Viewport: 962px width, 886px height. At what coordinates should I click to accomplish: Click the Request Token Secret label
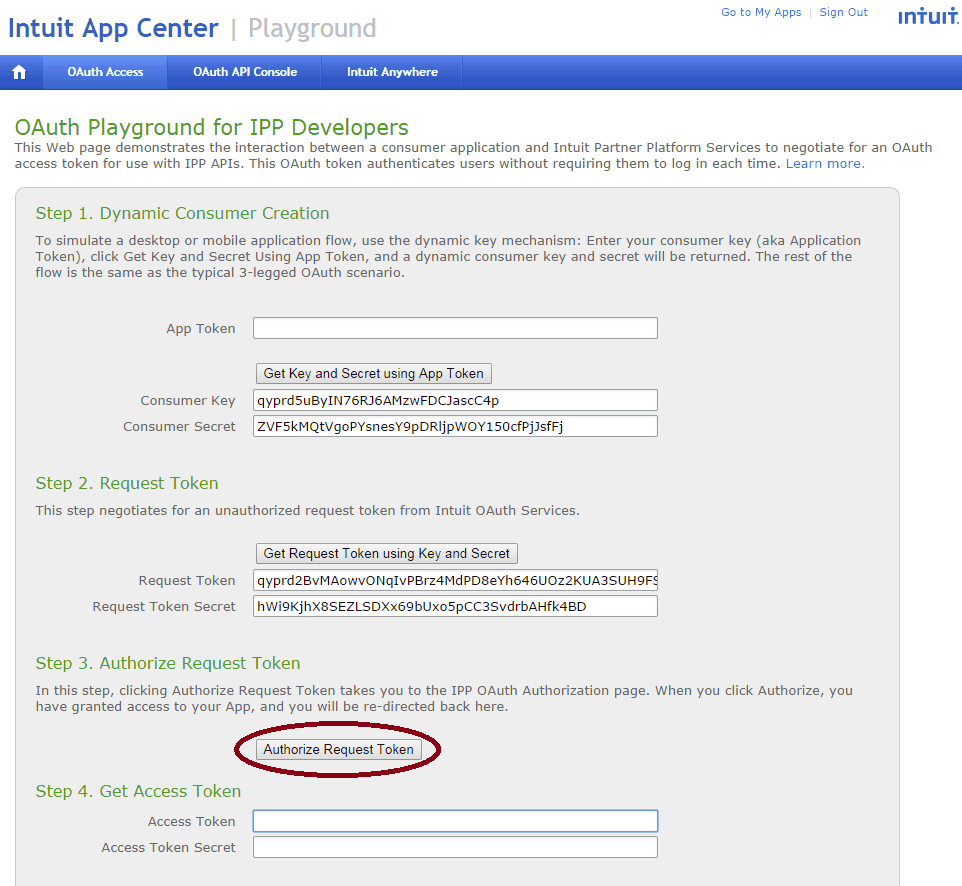[164, 607]
